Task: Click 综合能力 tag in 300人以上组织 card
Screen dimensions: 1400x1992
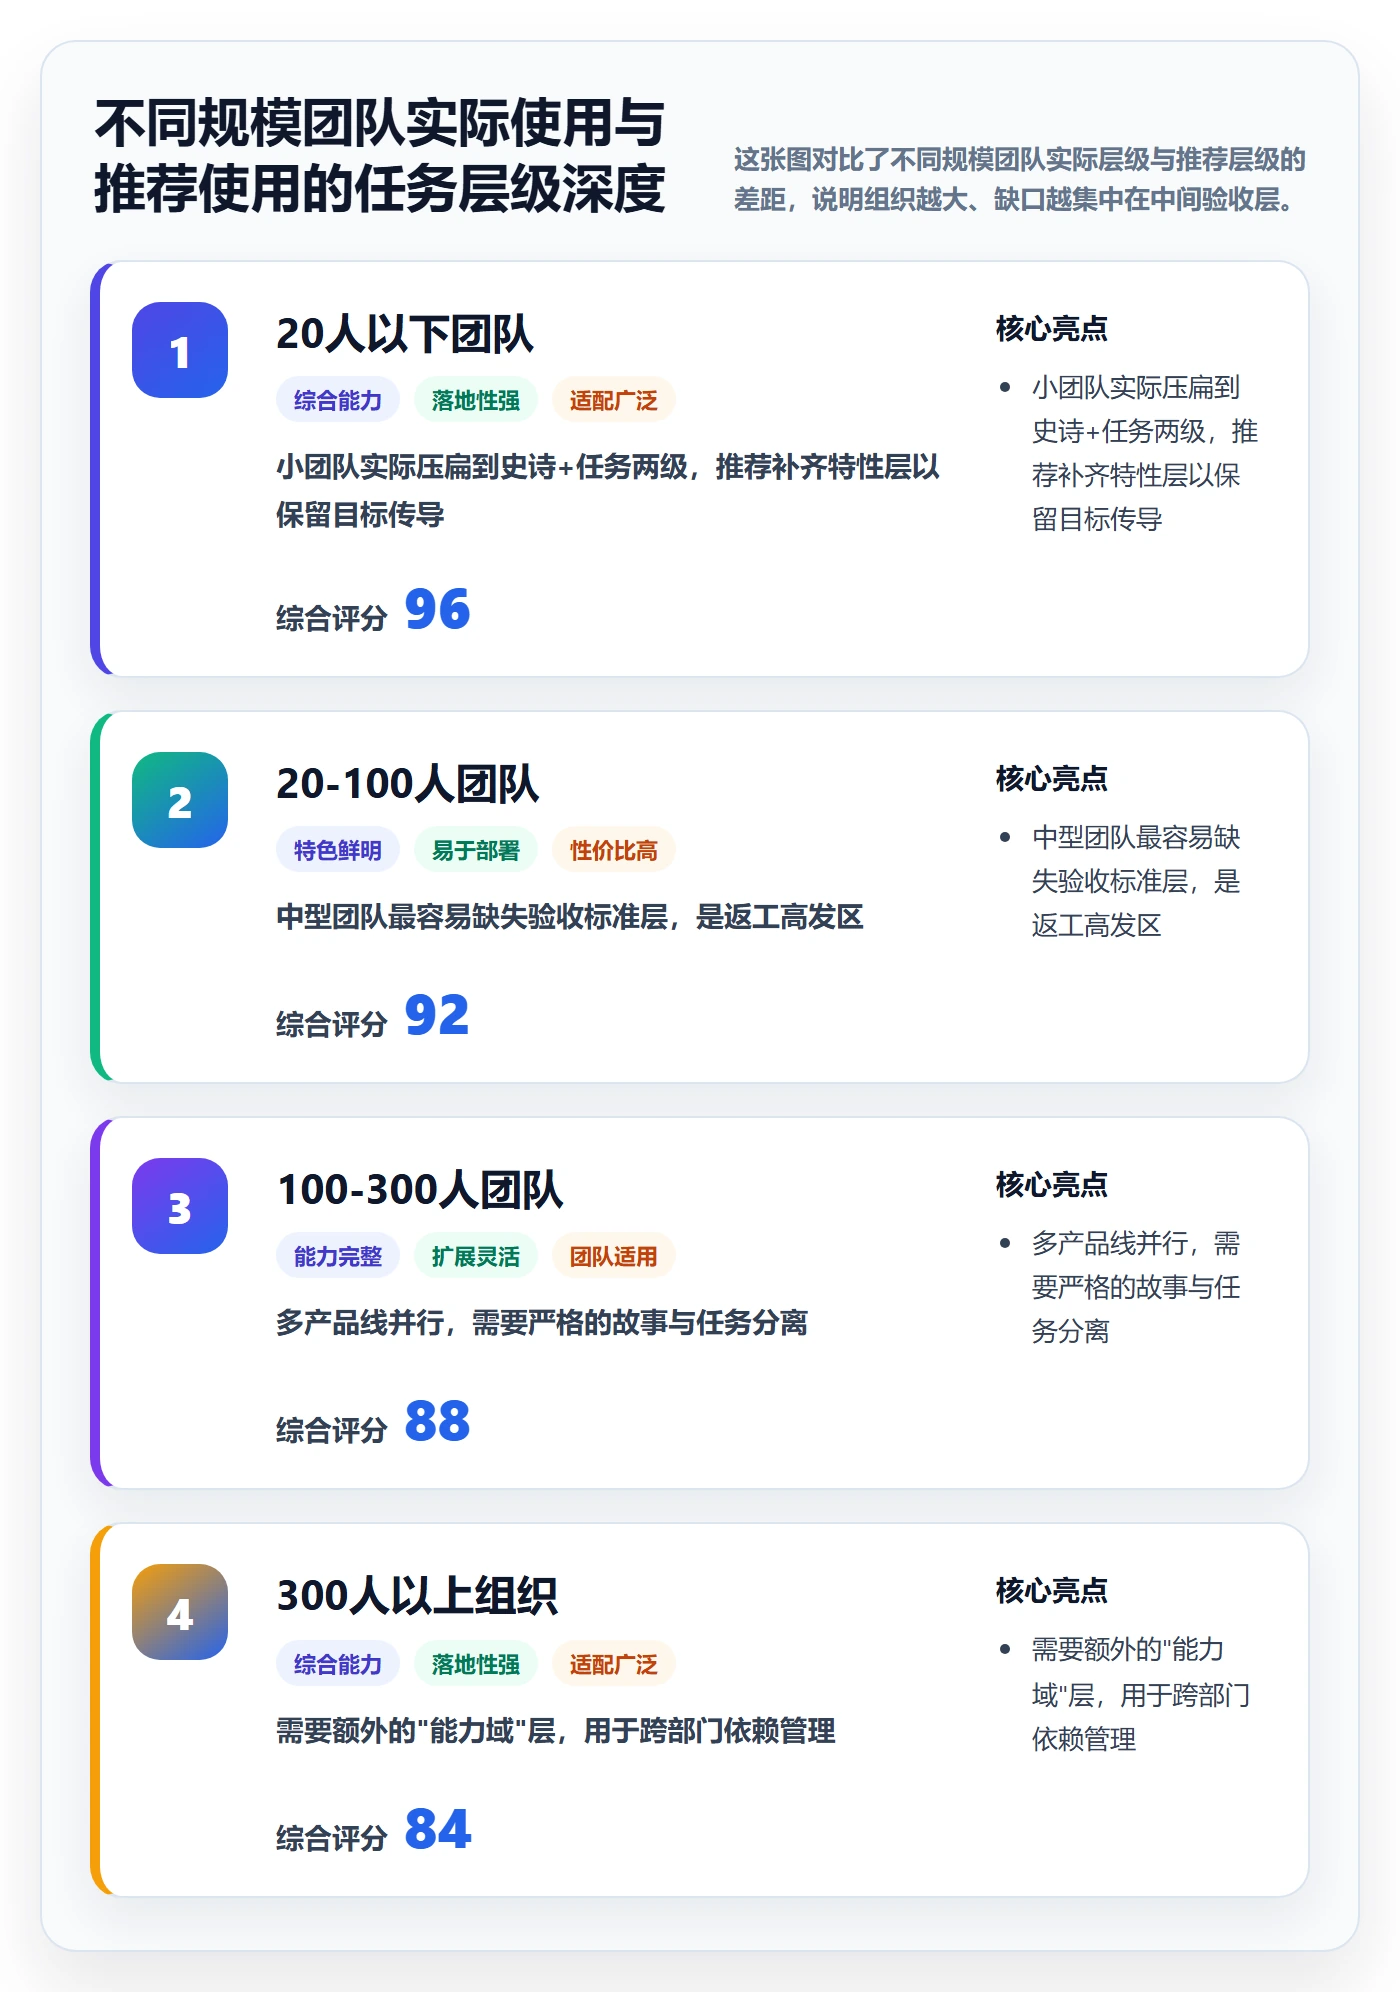Action: (338, 1665)
